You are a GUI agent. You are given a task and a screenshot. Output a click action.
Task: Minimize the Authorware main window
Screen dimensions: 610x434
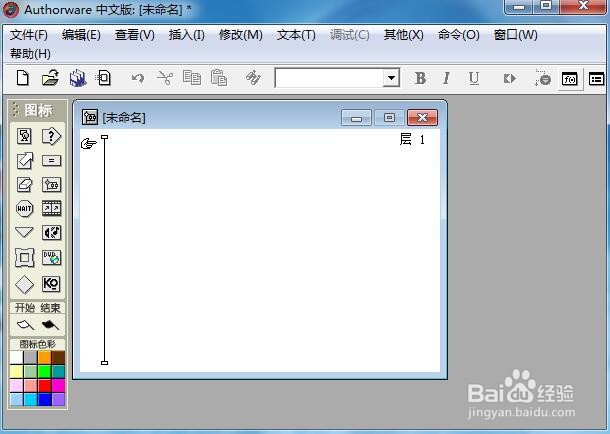pyautogui.click(x=519, y=7)
